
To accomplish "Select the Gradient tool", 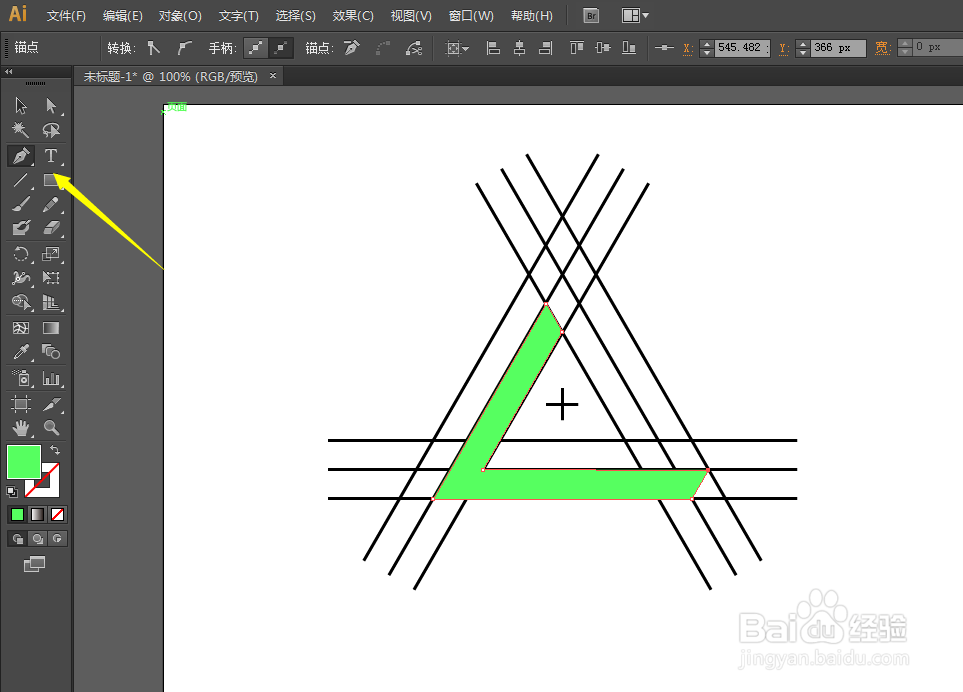I will click(51, 328).
